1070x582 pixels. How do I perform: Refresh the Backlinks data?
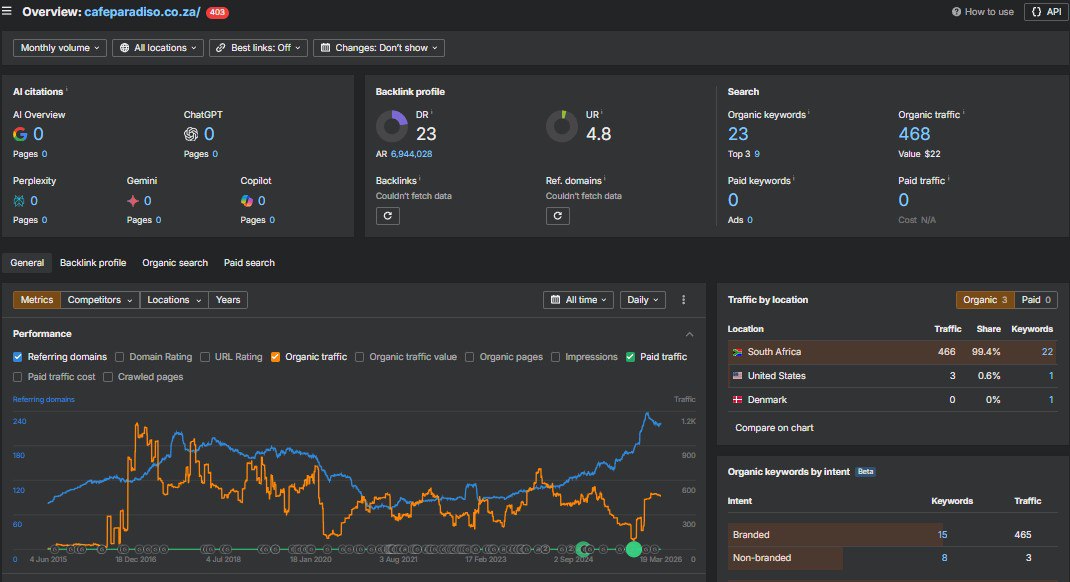click(x=388, y=216)
